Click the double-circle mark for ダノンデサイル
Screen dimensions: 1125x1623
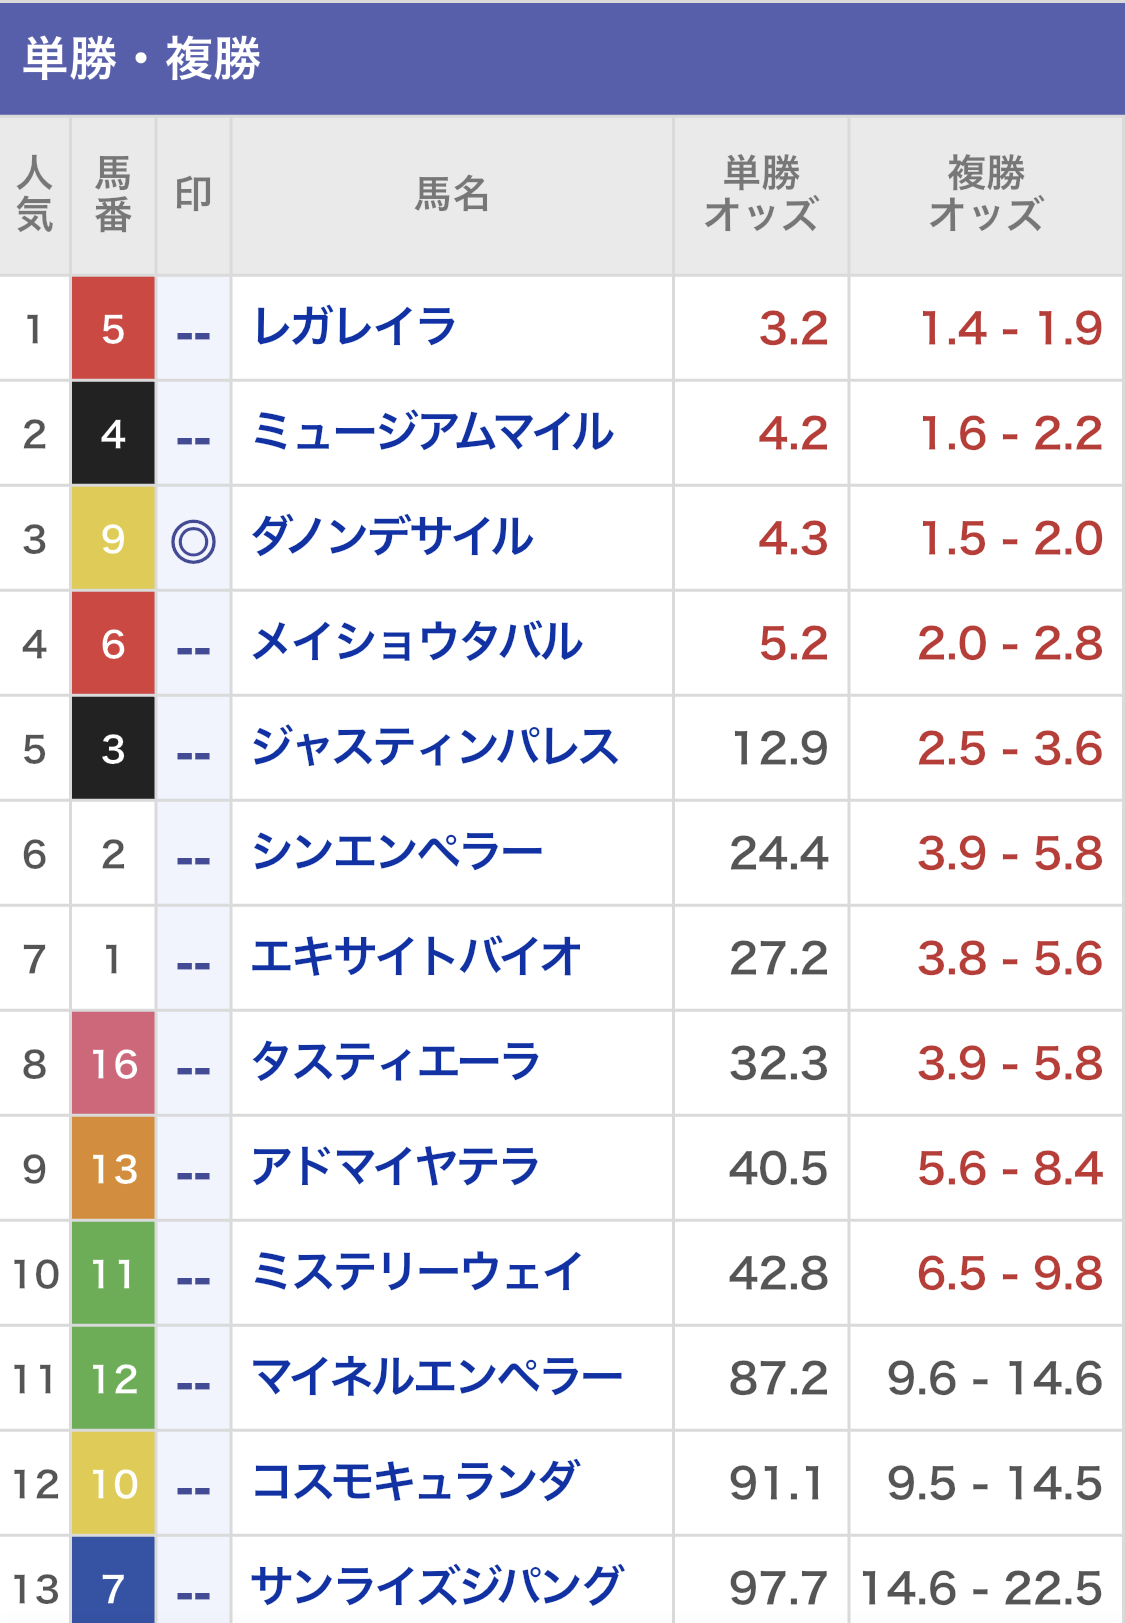[193, 541]
